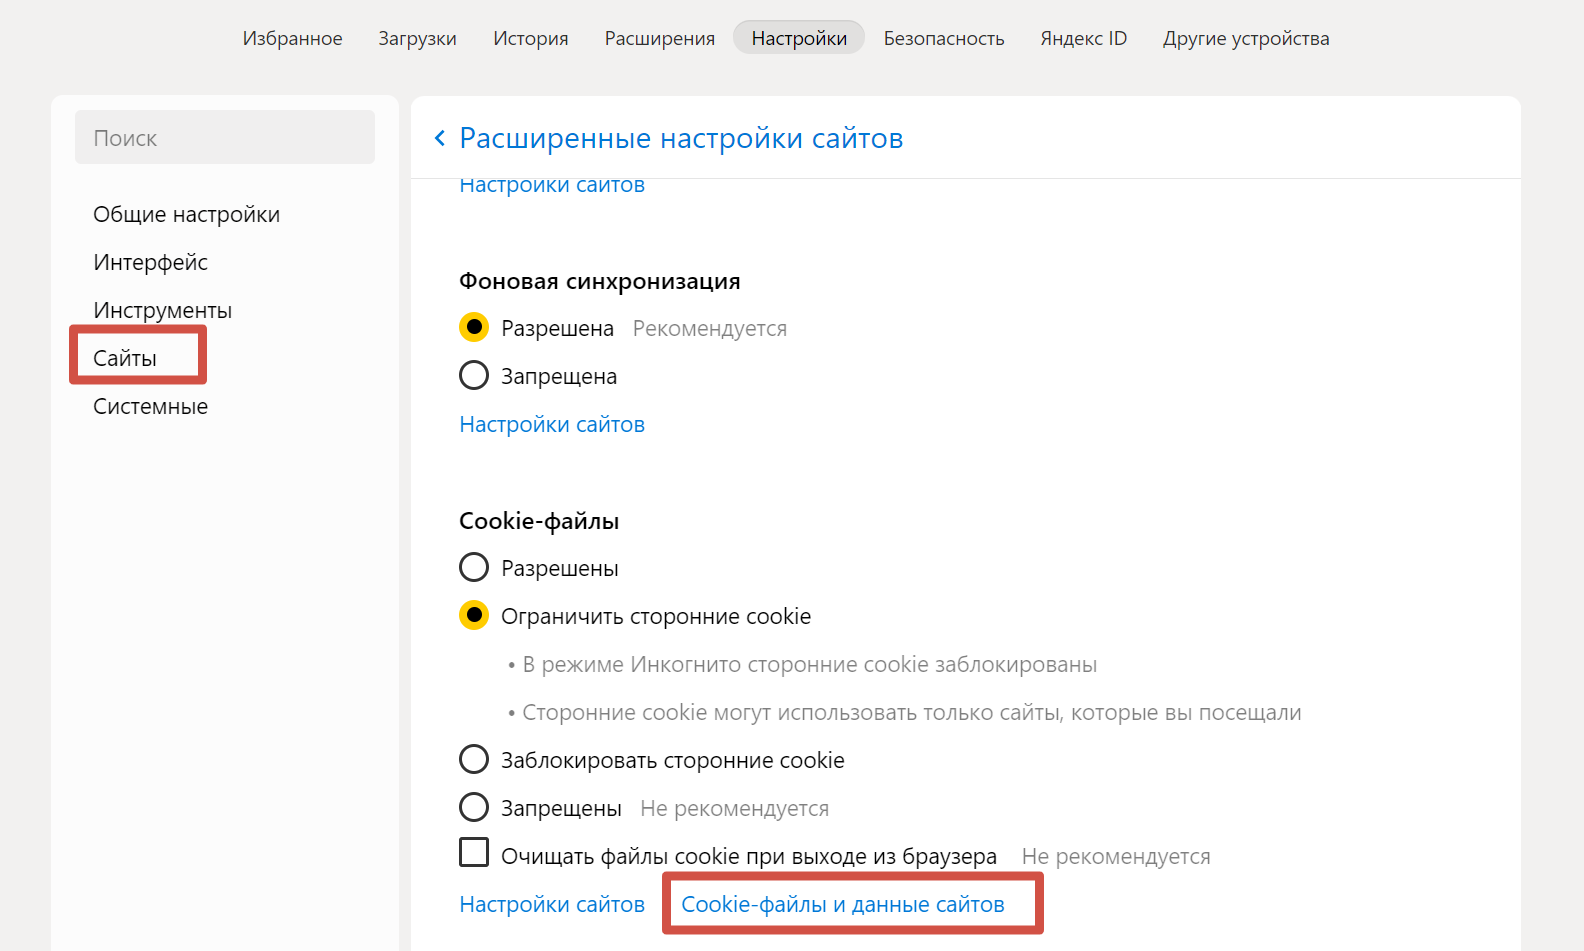This screenshot has height=951, width=1584.
Task: Click the Поиск settings search field
Action: [x=225, y=138]
